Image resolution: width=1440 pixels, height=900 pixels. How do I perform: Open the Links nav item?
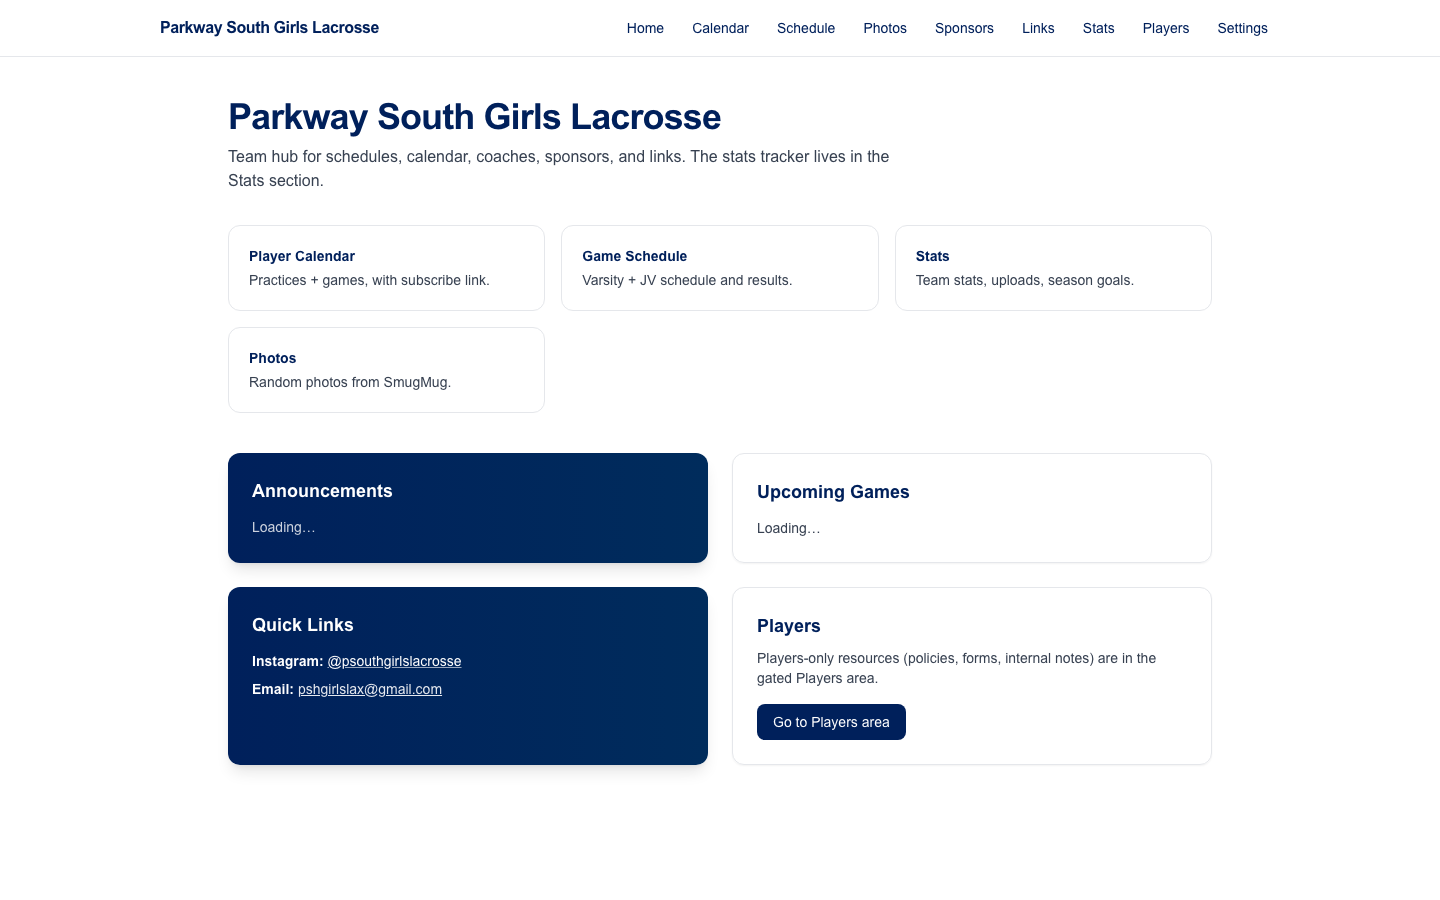pyautogui.click(x=1038, y=28)
